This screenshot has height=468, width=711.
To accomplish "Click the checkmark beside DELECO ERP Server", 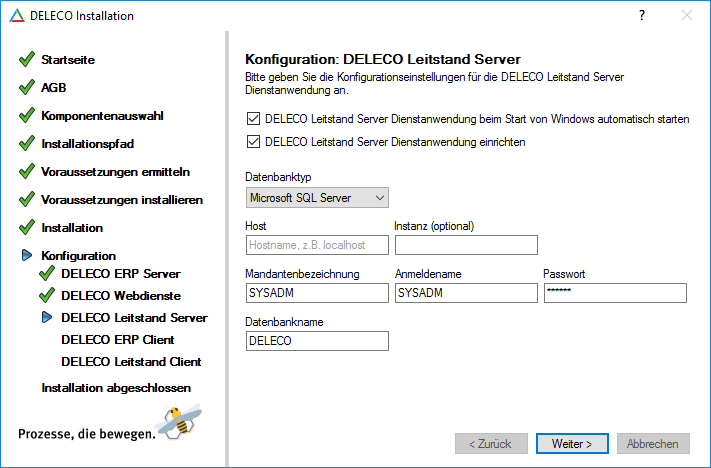I will [47, 273].
